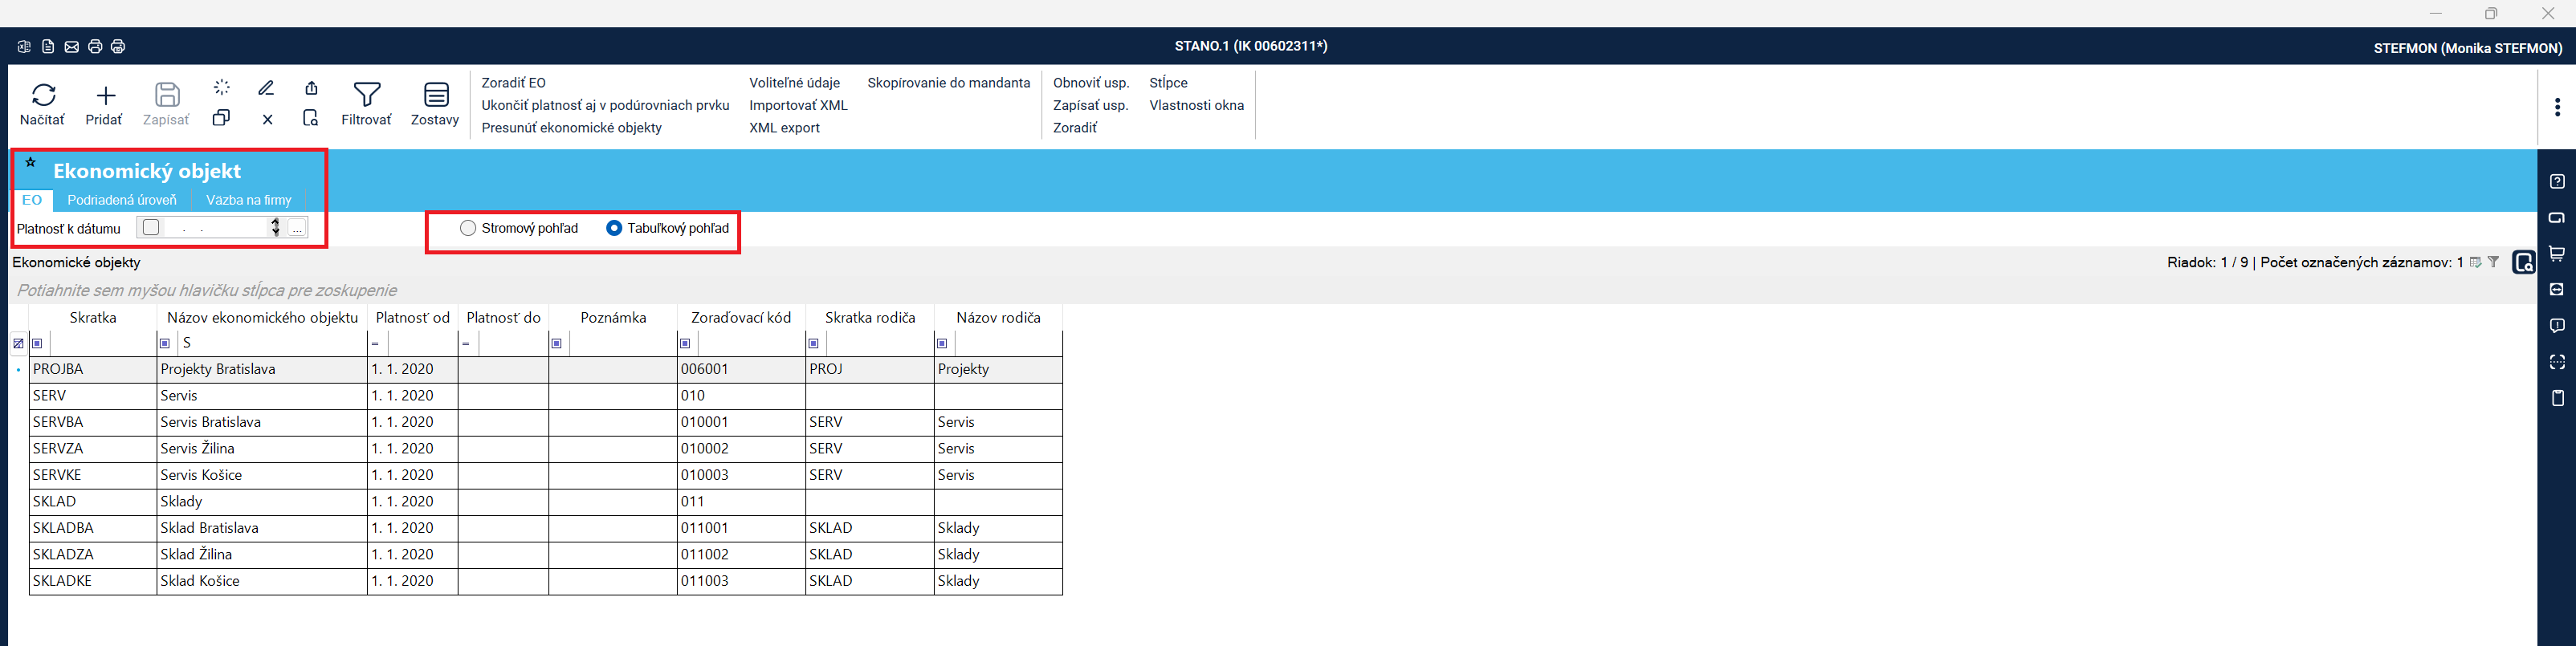Click the Pridať plus icon
2576x646 pixels.
coord(105,95)
